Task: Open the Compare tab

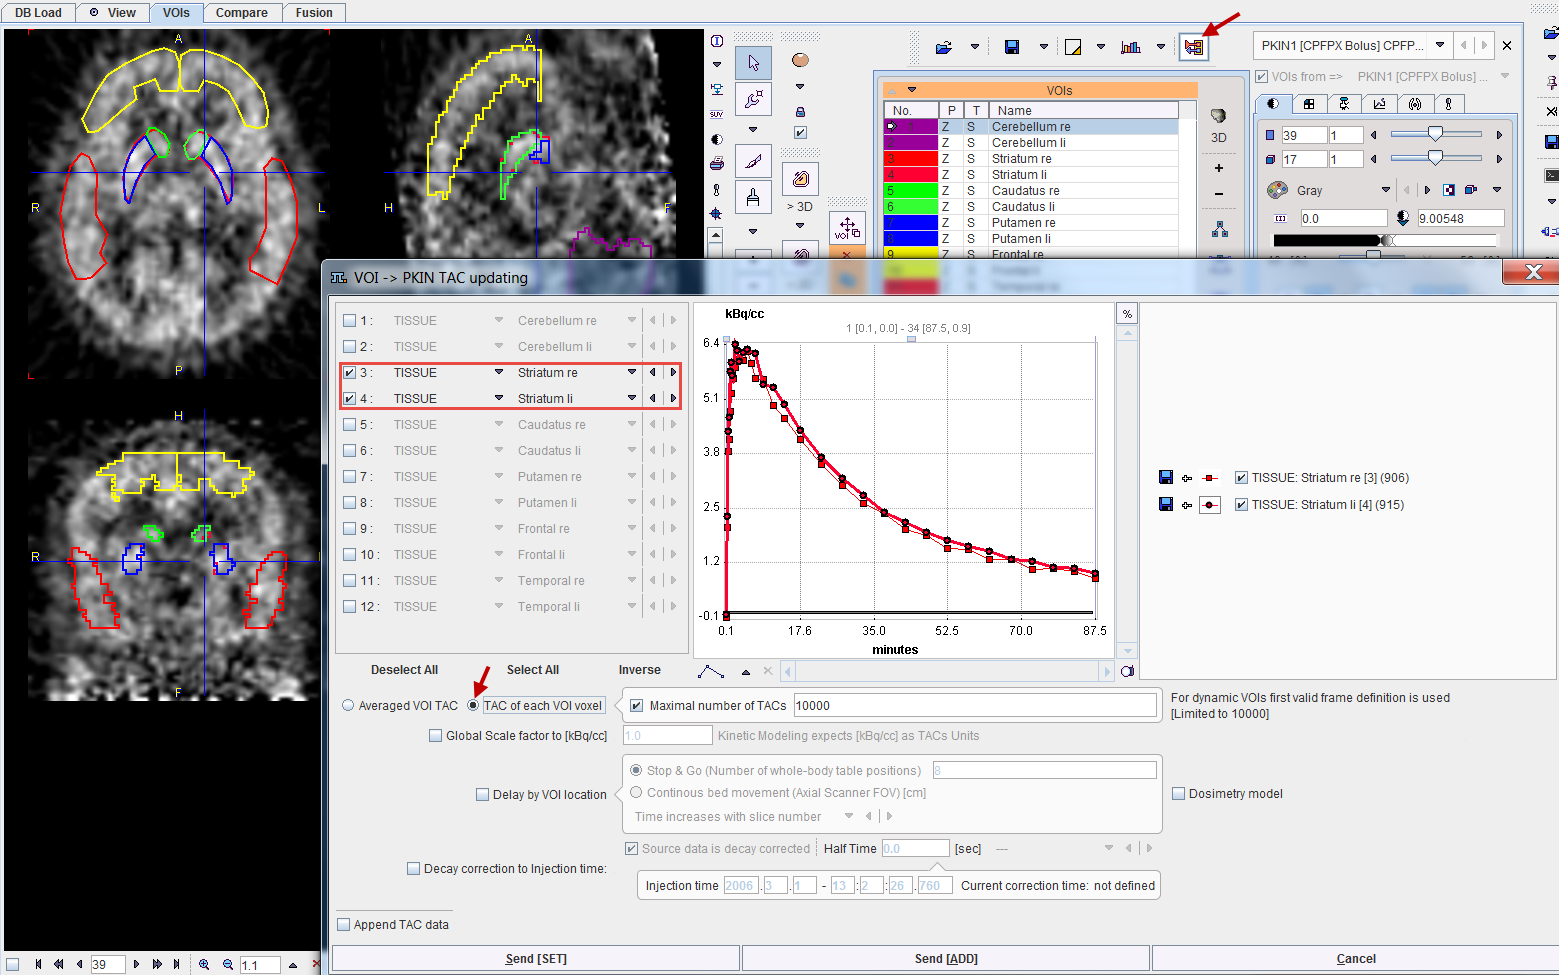Action: pyautogui.click(x=242, y=13)
